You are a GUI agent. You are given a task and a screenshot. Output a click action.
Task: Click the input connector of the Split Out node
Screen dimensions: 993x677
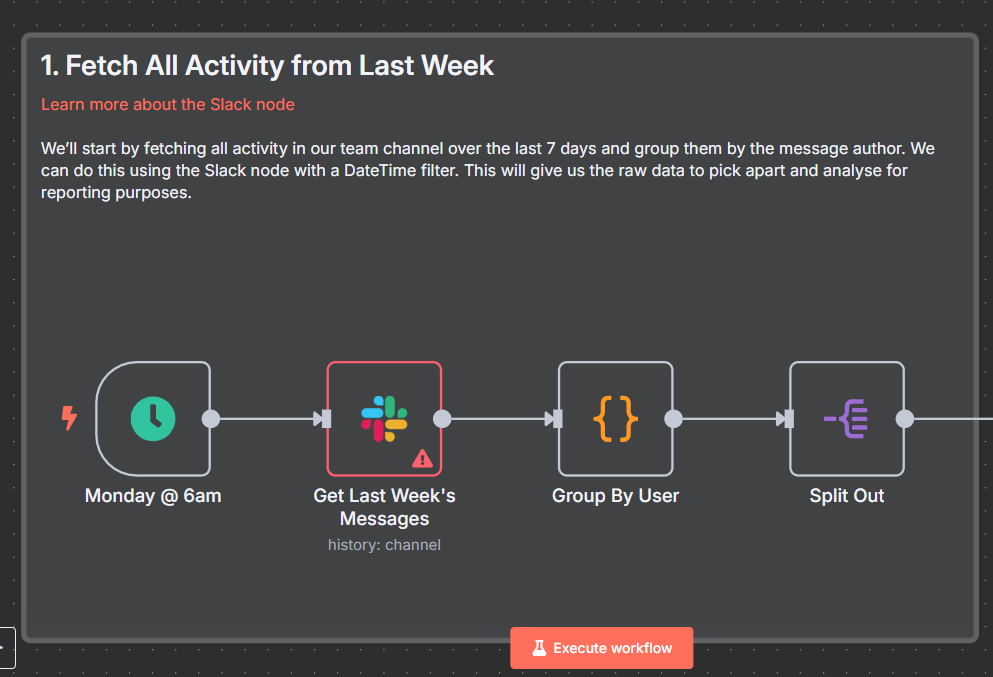(x=787, y=419)
